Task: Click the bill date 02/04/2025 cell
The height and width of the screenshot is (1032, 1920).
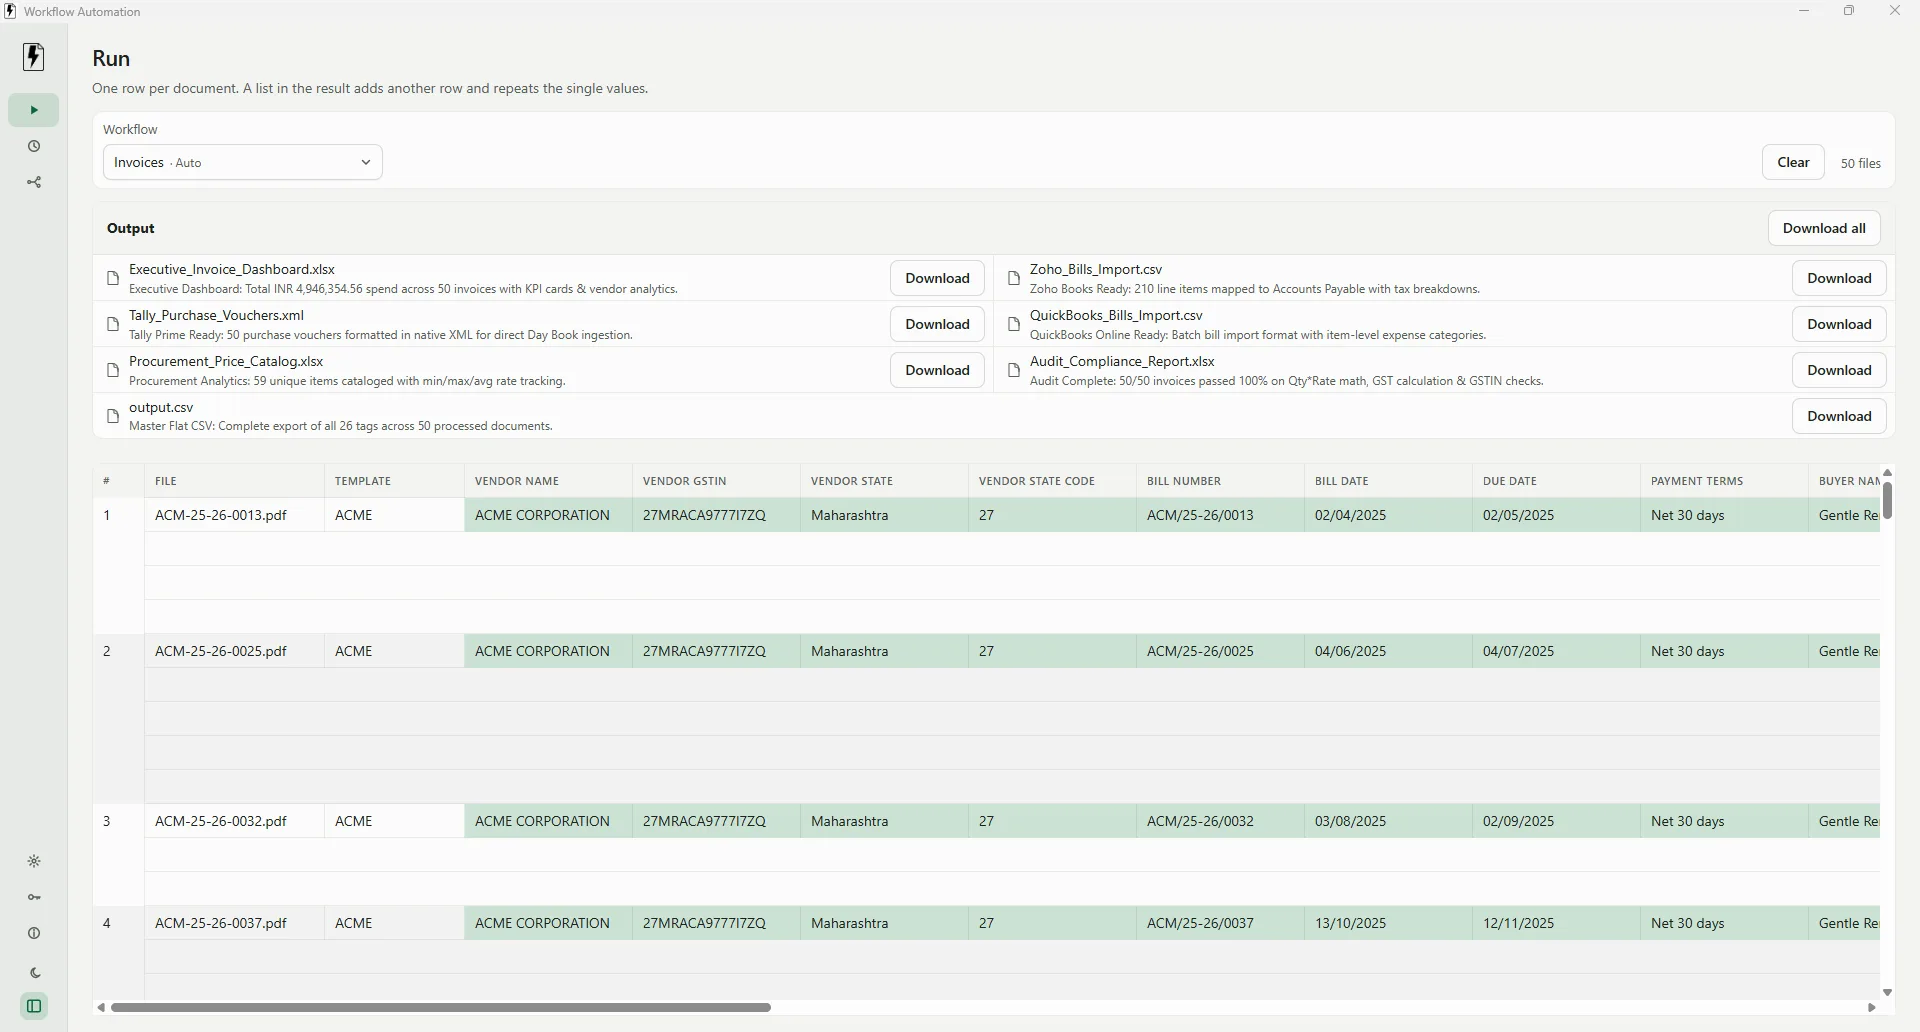Action: pos(1388,515)
